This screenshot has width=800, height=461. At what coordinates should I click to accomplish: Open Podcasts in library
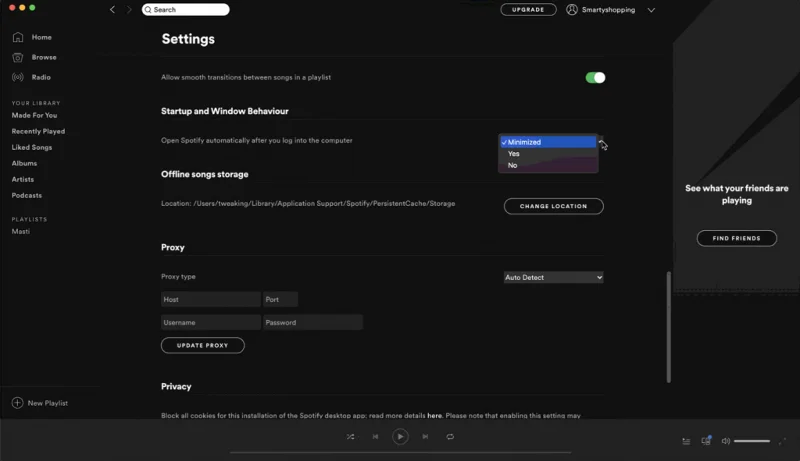tap(27, 195)
